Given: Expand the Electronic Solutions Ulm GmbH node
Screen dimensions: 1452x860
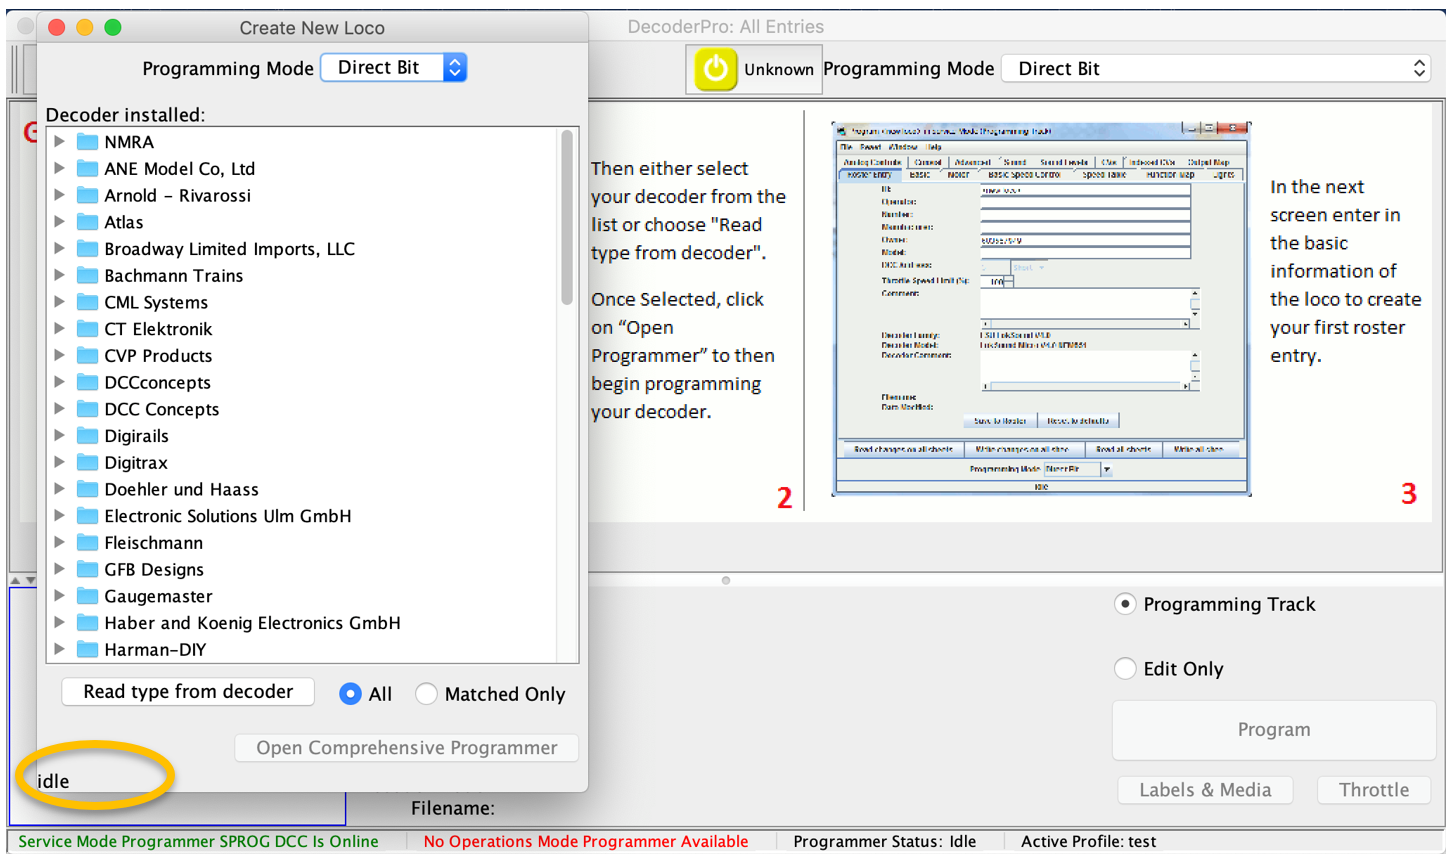Looking at the screenshot, I should (60, 516).
